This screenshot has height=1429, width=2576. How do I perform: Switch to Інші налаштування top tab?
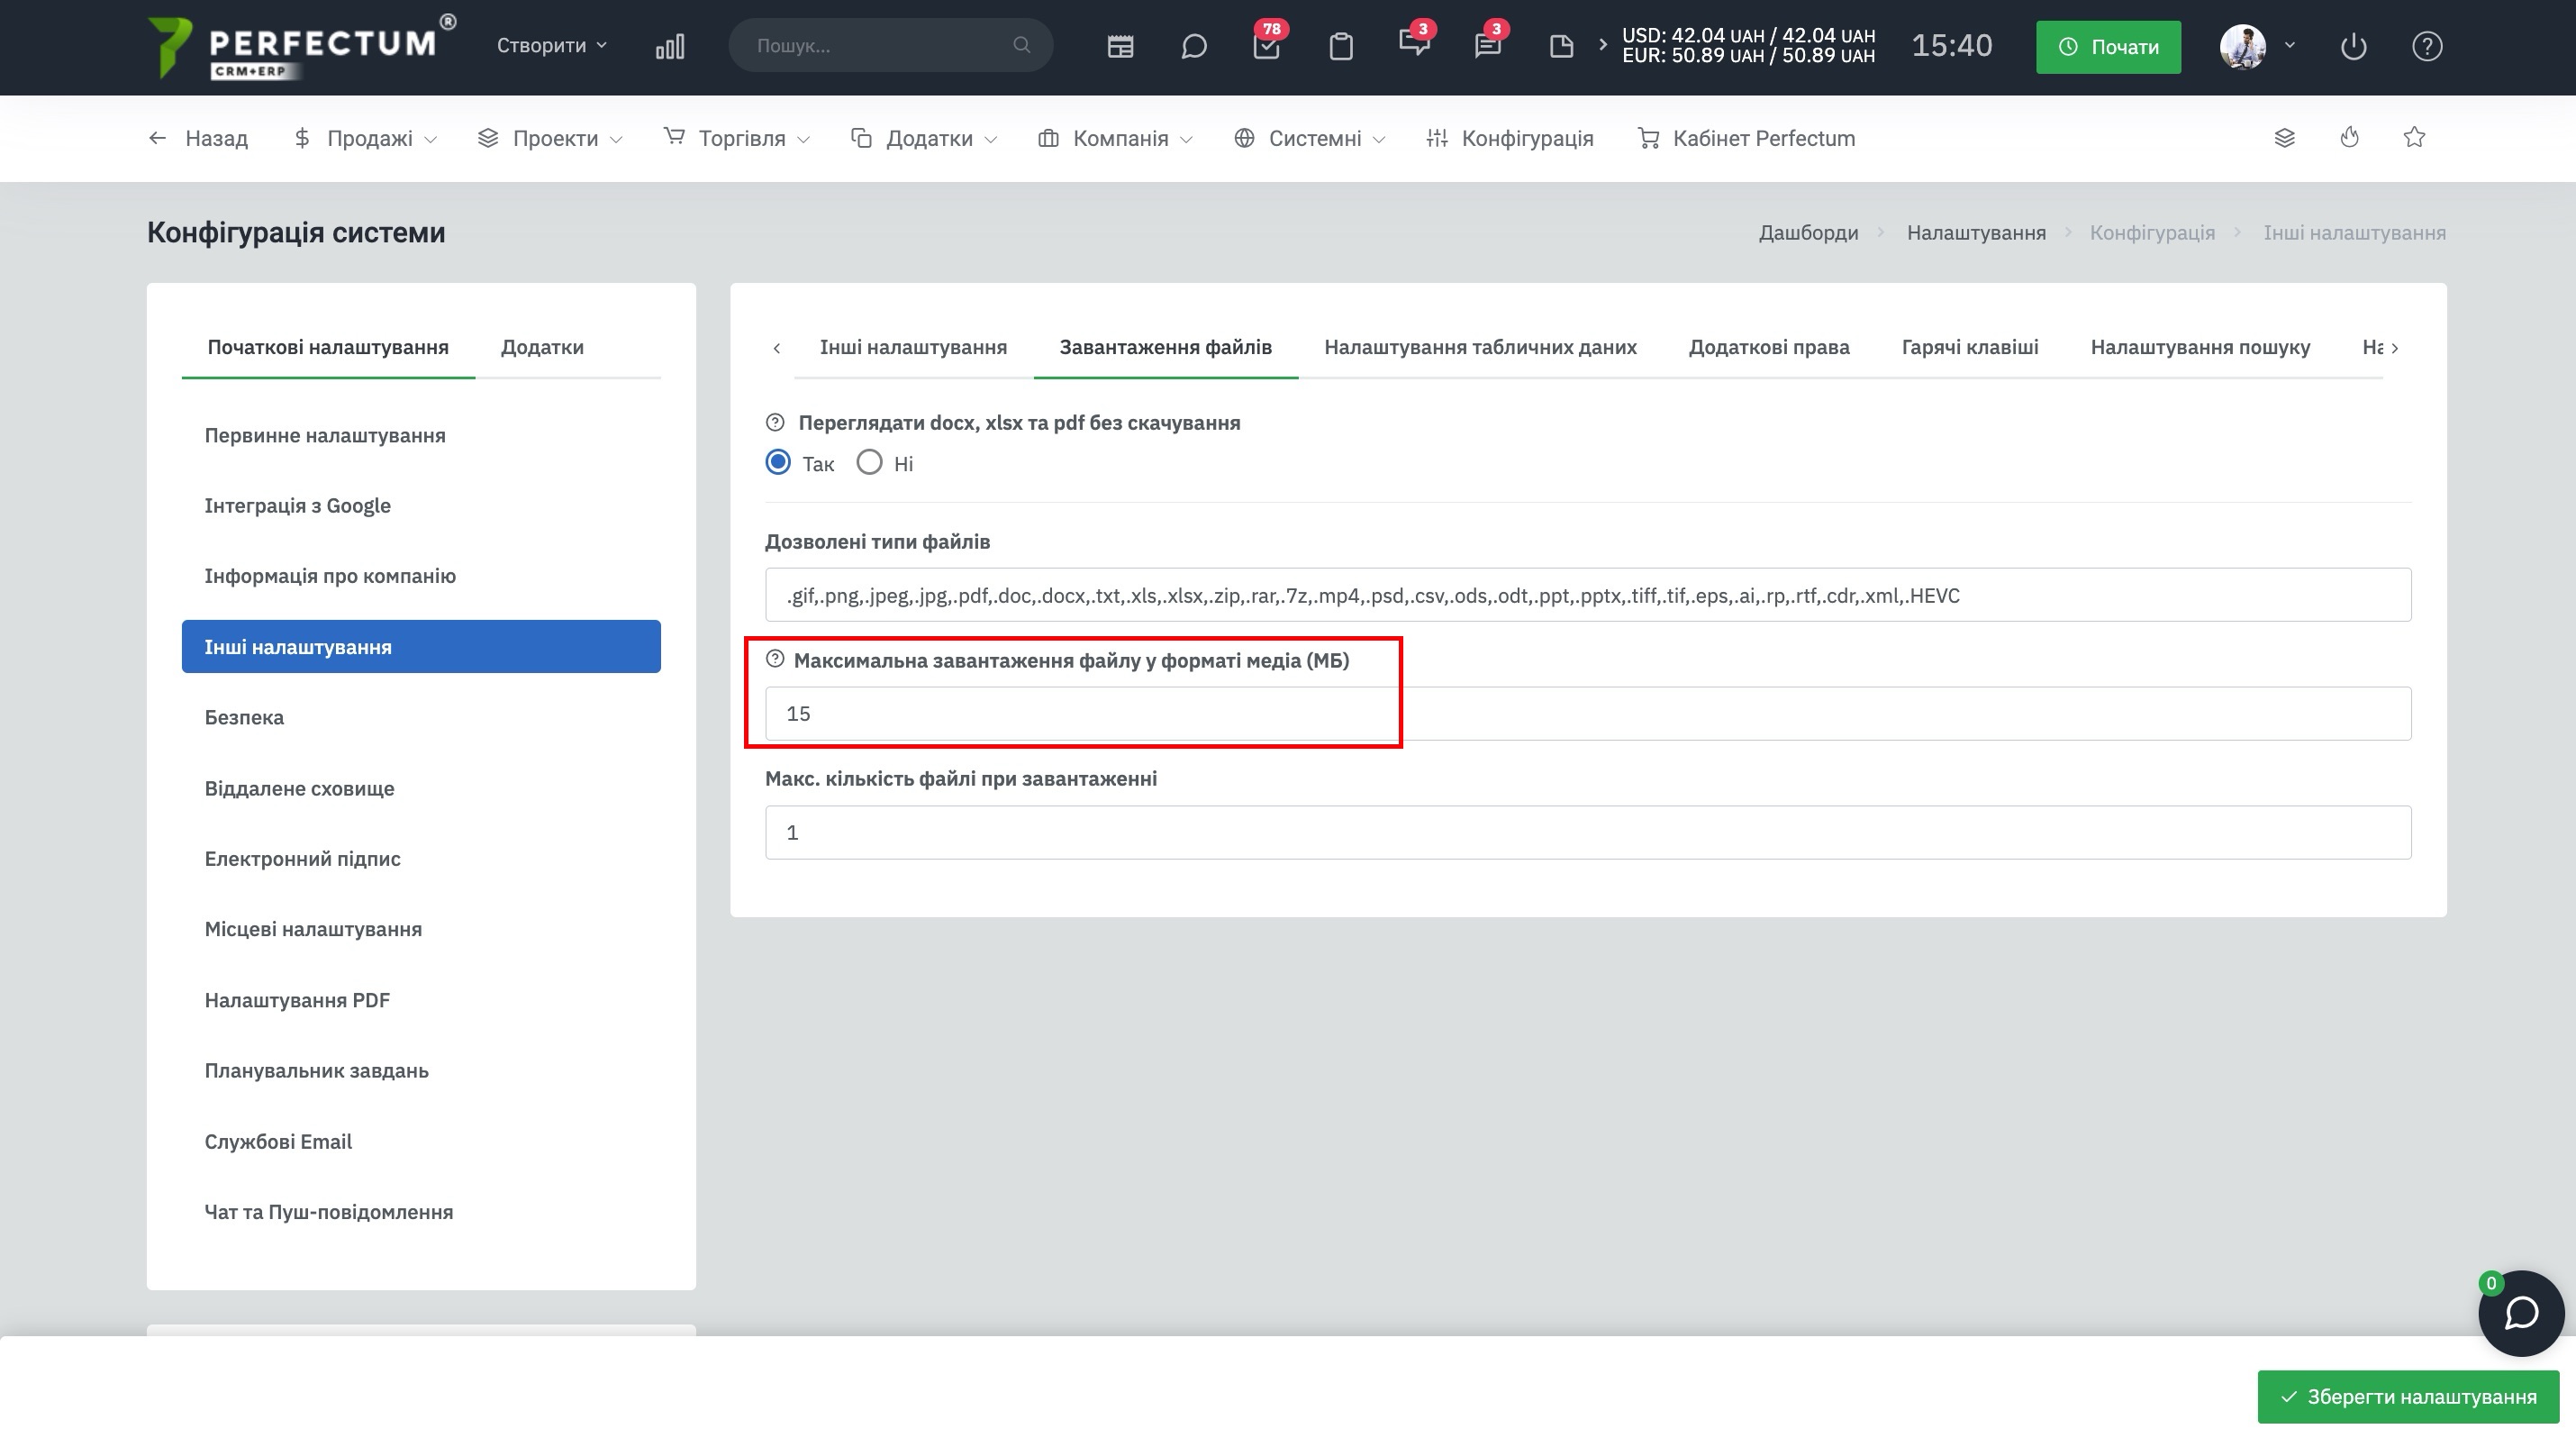click(x=913, y=347)
